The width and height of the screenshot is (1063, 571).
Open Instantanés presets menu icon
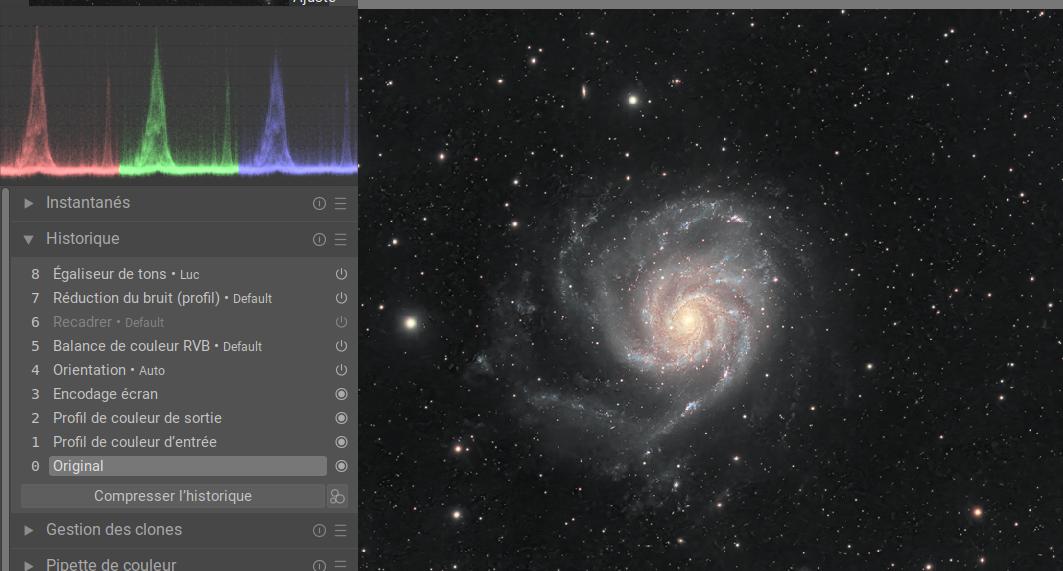(340, 203)
